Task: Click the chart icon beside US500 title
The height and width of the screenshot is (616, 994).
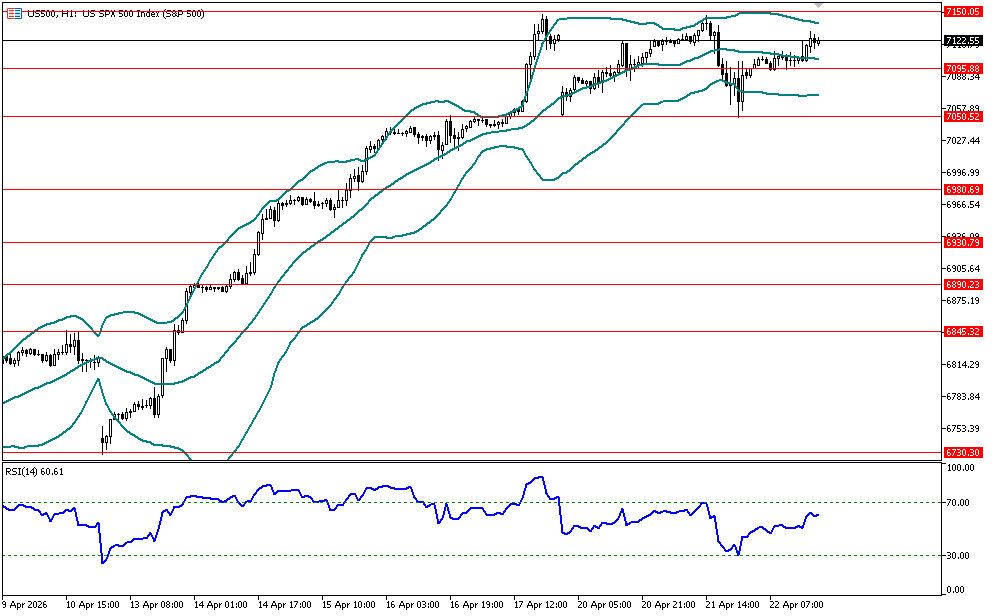Action: click(14, 14)
